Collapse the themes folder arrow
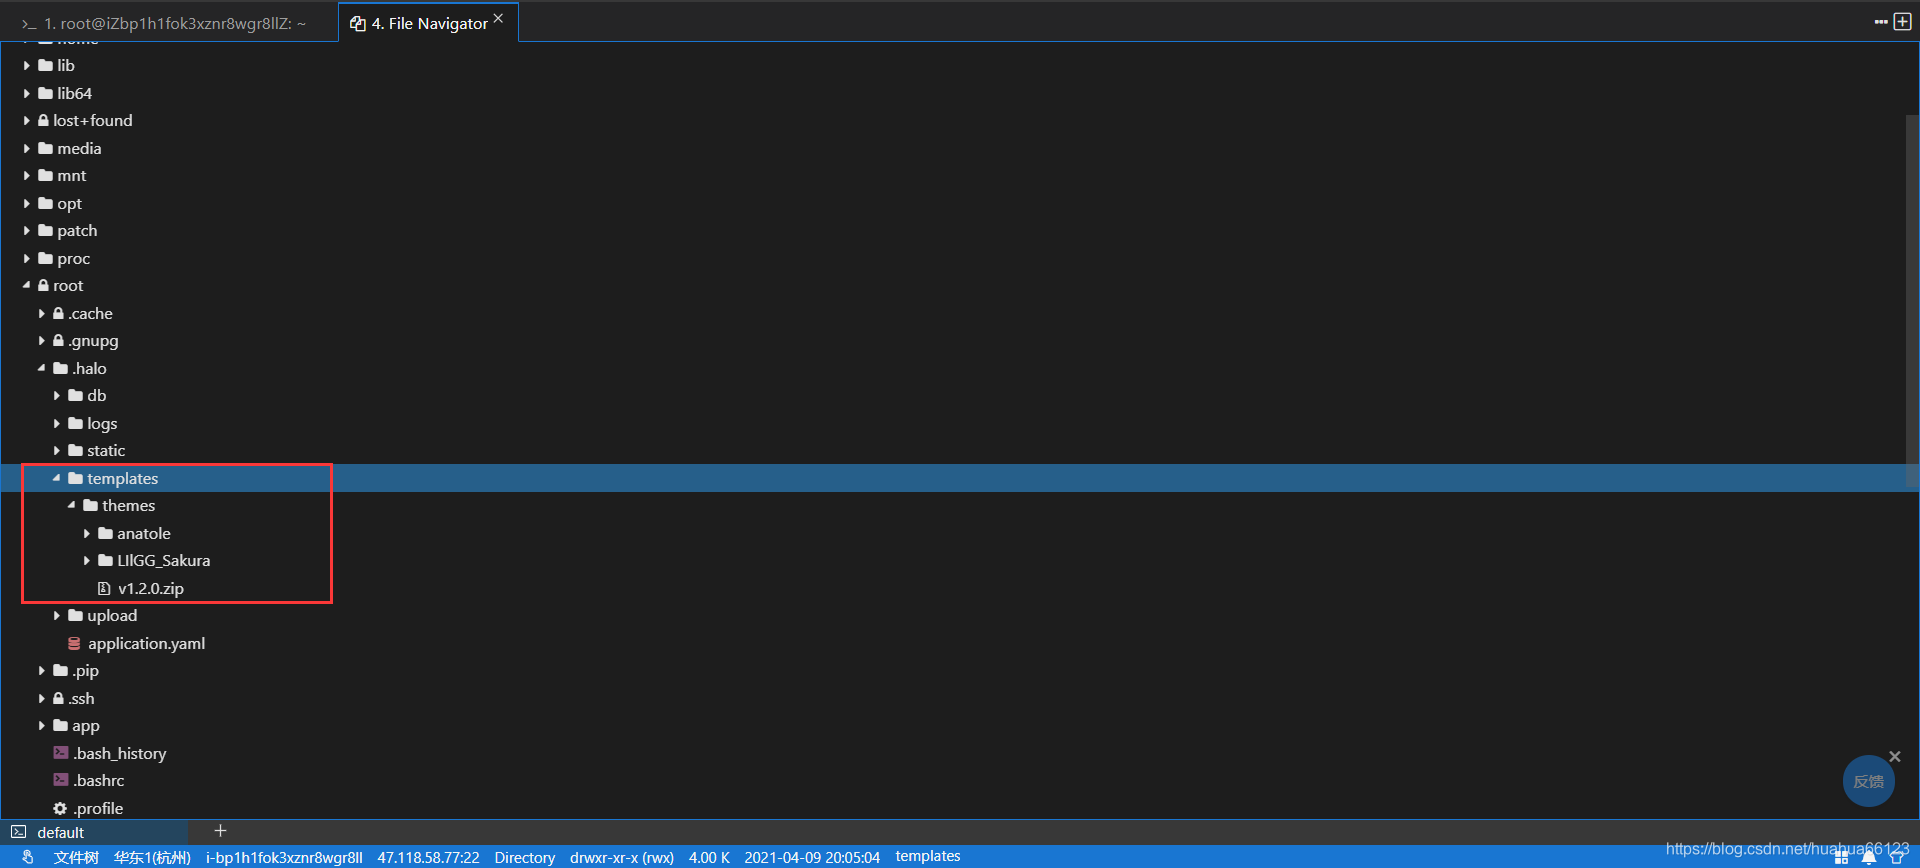 (x=72, y=505)
